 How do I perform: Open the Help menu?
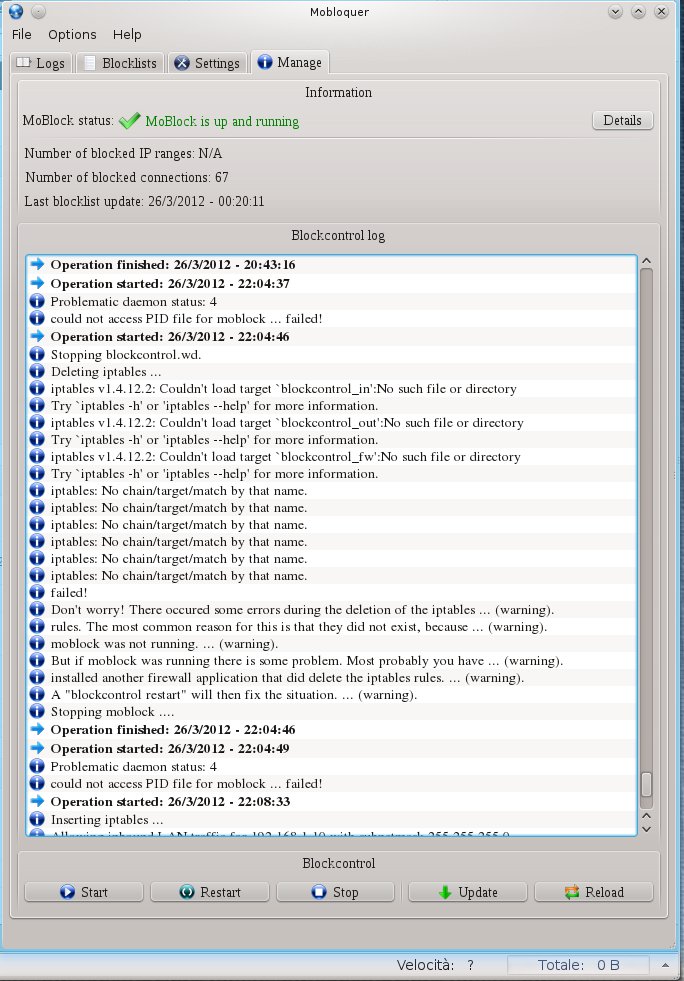pos(127,34)
